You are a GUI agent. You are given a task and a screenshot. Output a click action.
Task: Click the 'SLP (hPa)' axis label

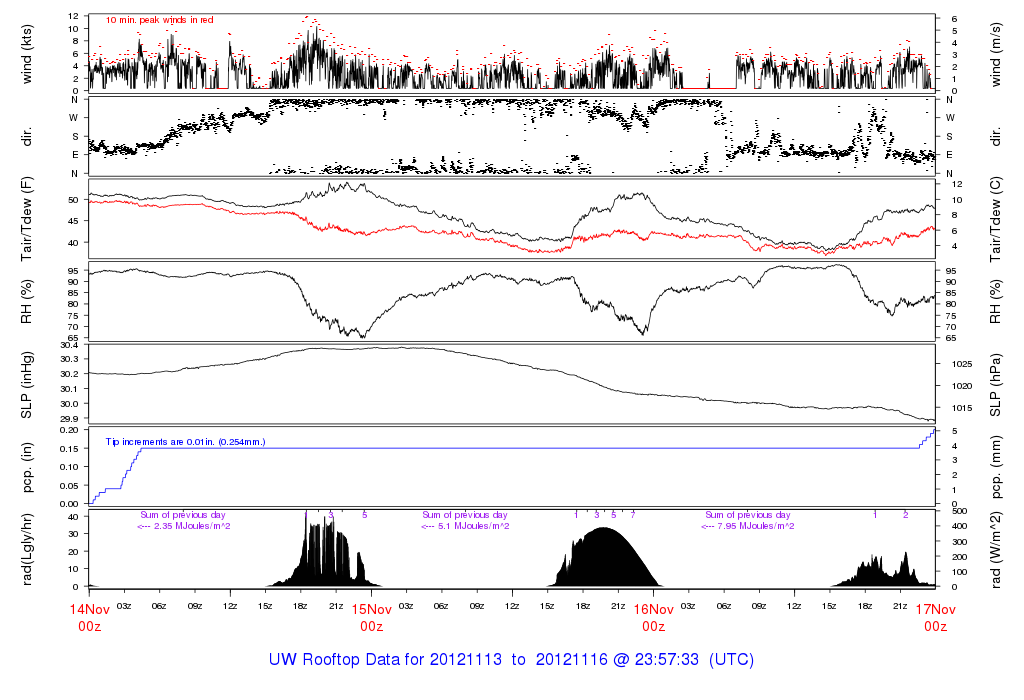pyautogui.click(x=998, y=384)
